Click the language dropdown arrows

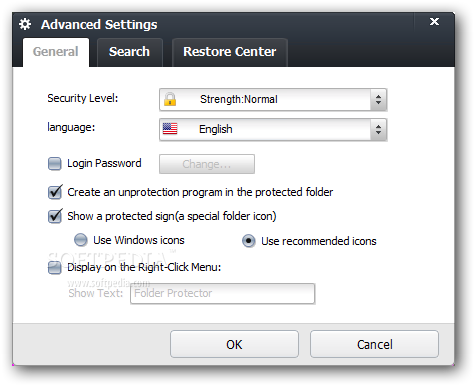[378, 129]
